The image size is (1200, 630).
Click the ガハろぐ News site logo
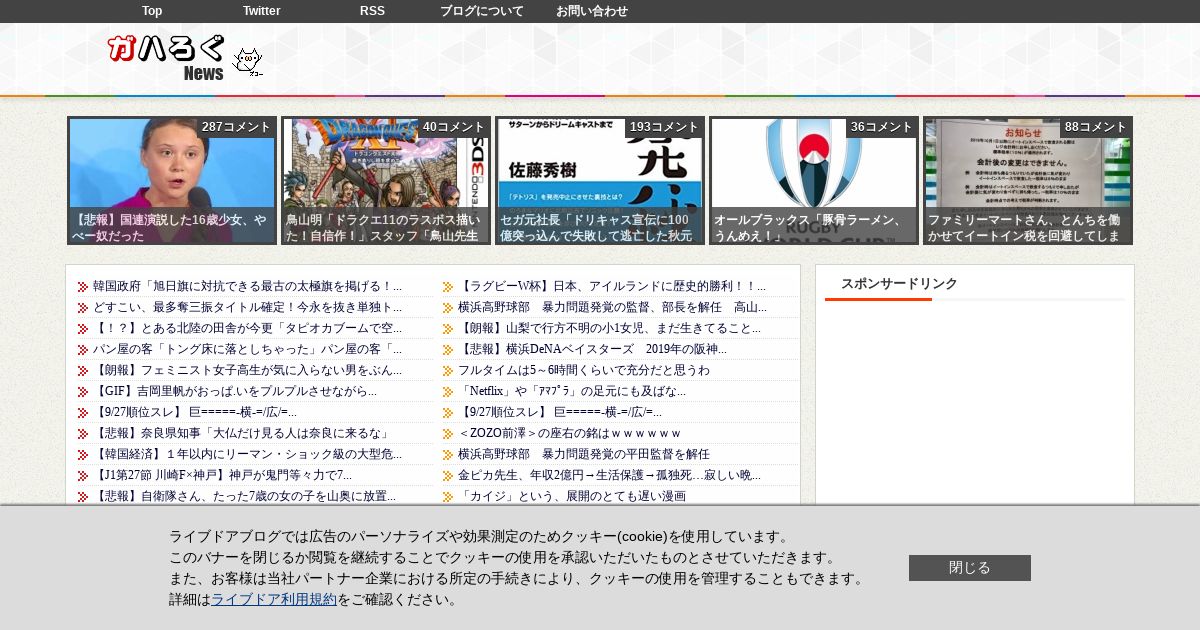pos(167,58)
